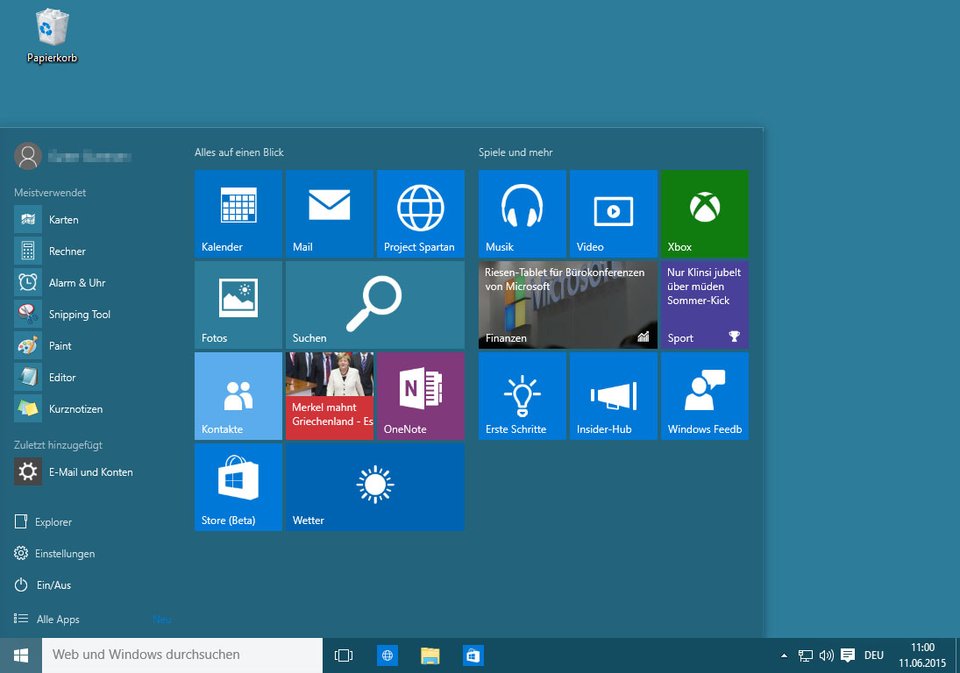Screen dimensions: 960x673
Task: Open the Fotos tile
Action: point(238,305)
